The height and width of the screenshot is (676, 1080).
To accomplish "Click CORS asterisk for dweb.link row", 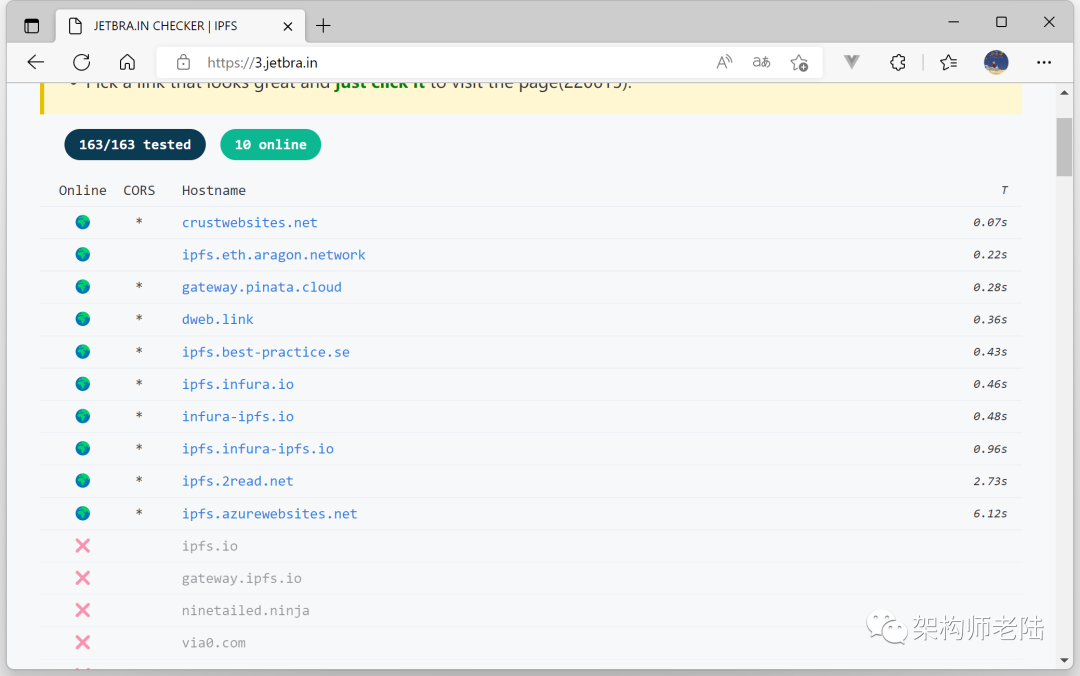I will (139, 318).
